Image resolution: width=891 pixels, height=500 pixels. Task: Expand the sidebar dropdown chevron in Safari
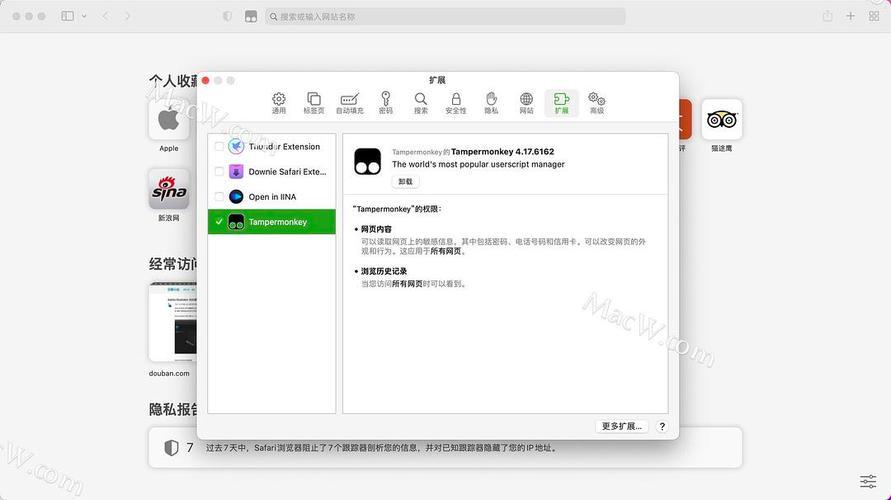(x=84, y=16)
